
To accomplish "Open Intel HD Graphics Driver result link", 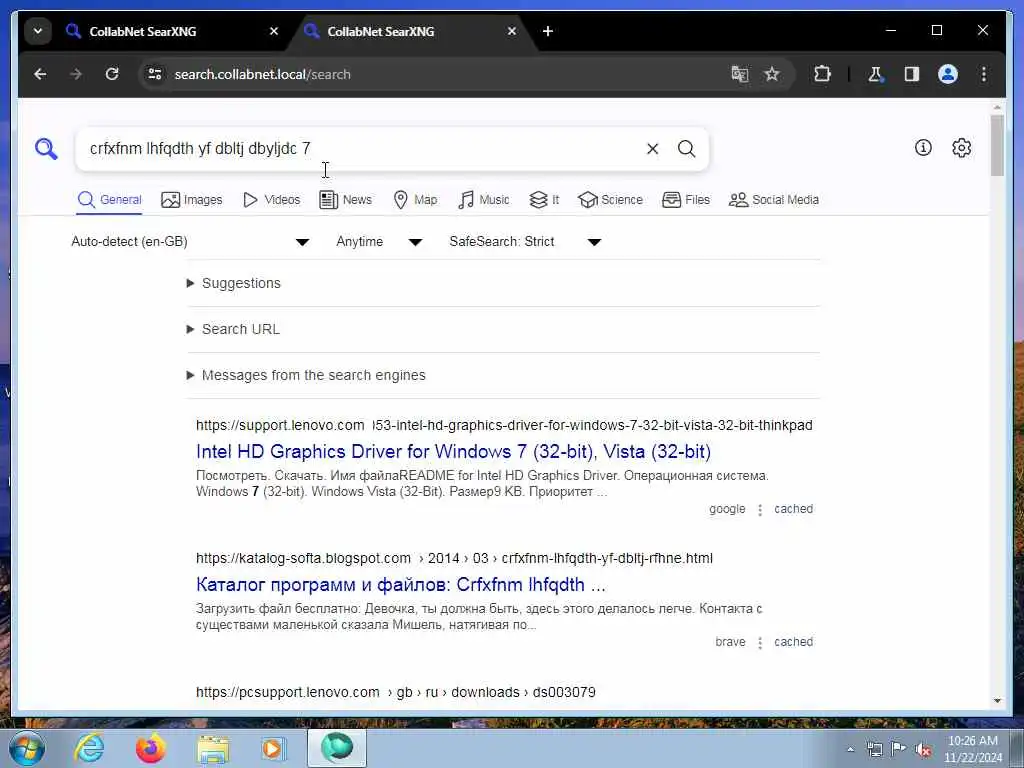I will pyautogui.click(x=453, y=452).
